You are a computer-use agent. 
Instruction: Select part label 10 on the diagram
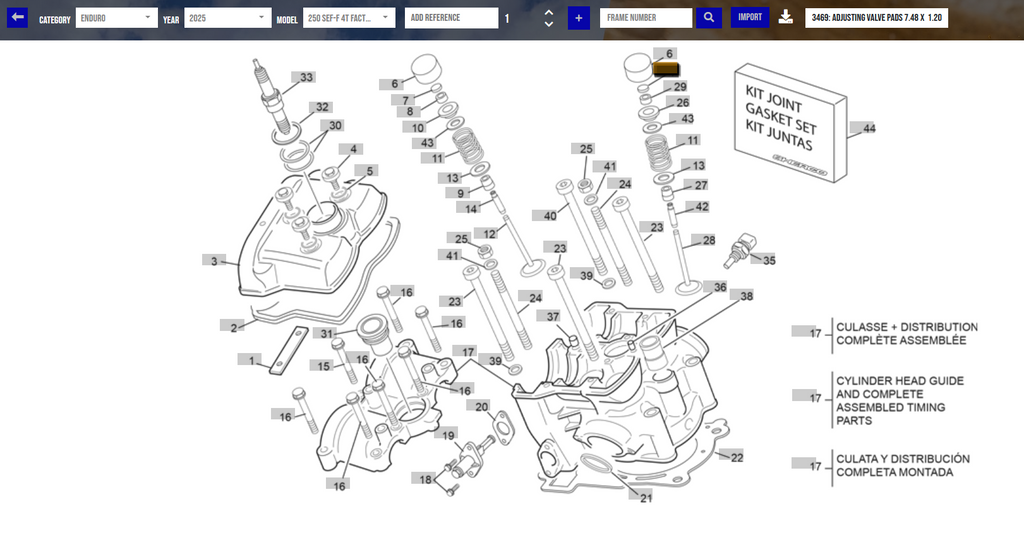click(416, 128)
